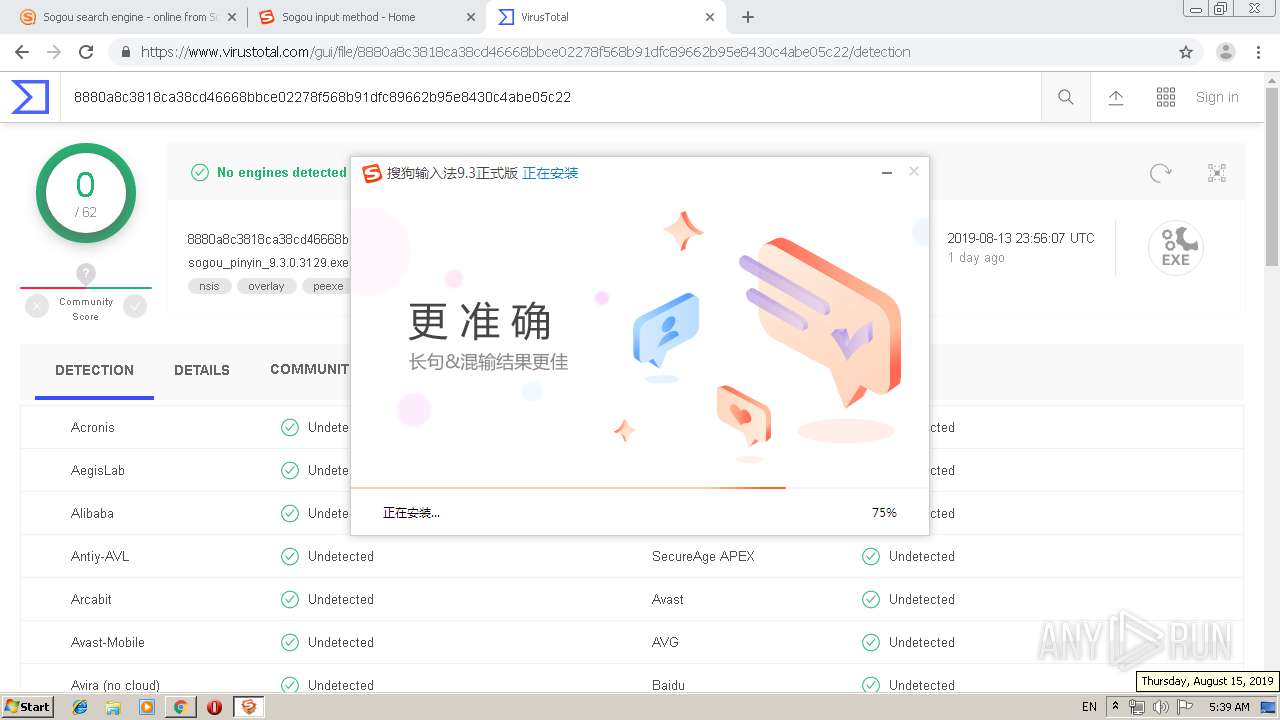Click the SecureAge APEX engine name
Screen dimensions: 1280x720
tap(703, 556)
